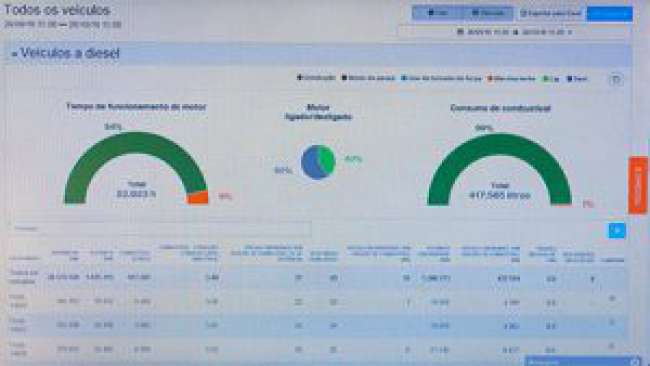Click the orange segment of the engine time gauge
The width and height of the screenshot is (650, 366).
point(197,198)
